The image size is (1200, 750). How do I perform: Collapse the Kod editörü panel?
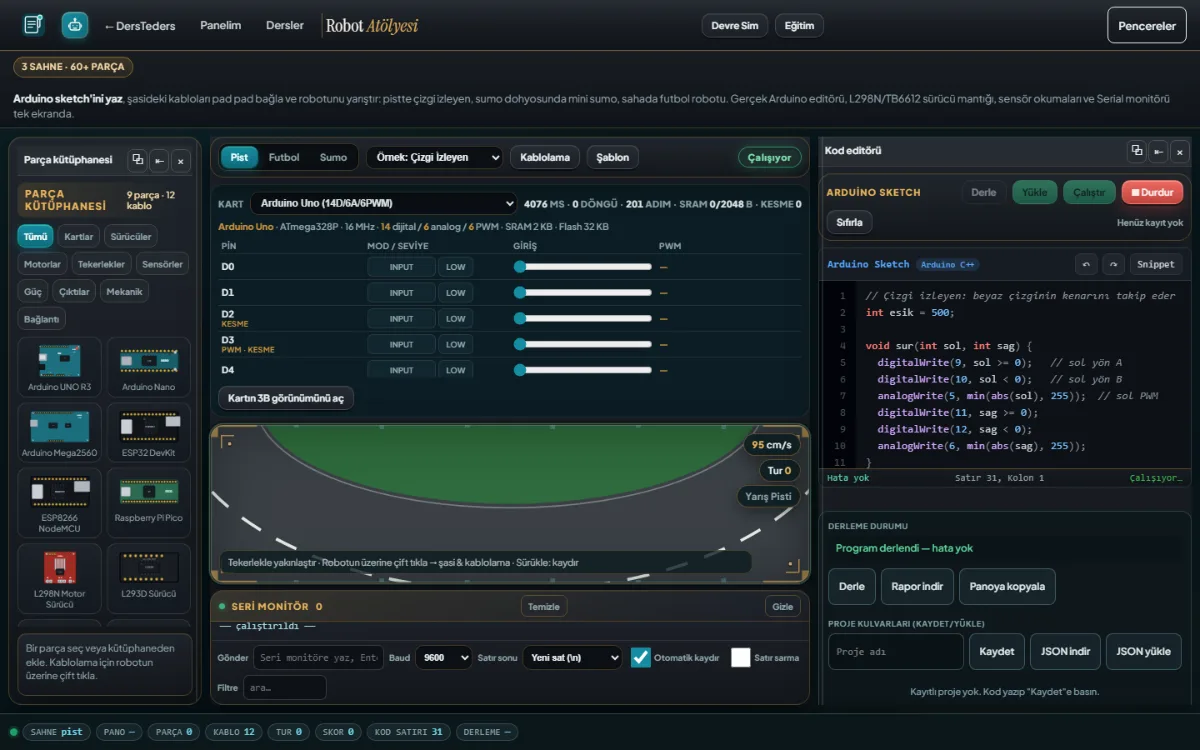click(1158, 151)
